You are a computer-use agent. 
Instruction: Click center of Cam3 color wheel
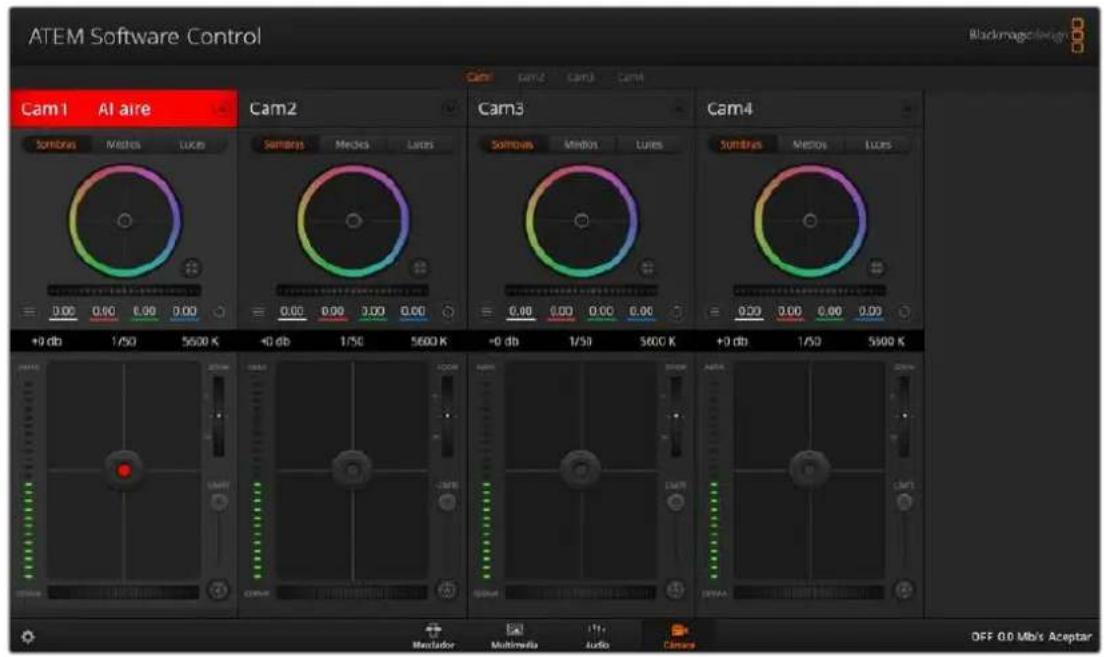coord(582,220)
